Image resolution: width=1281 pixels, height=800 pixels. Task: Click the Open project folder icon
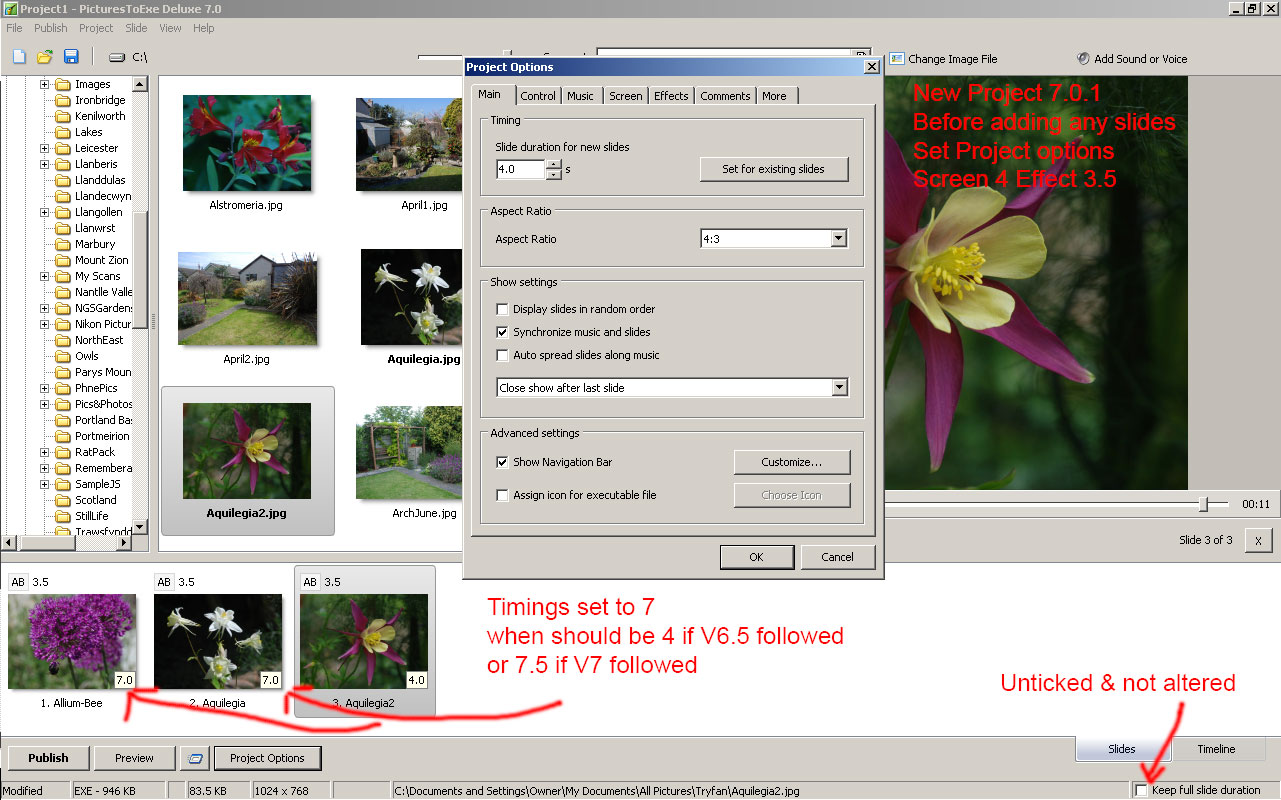pyautogui.click(x=45, y=57)
